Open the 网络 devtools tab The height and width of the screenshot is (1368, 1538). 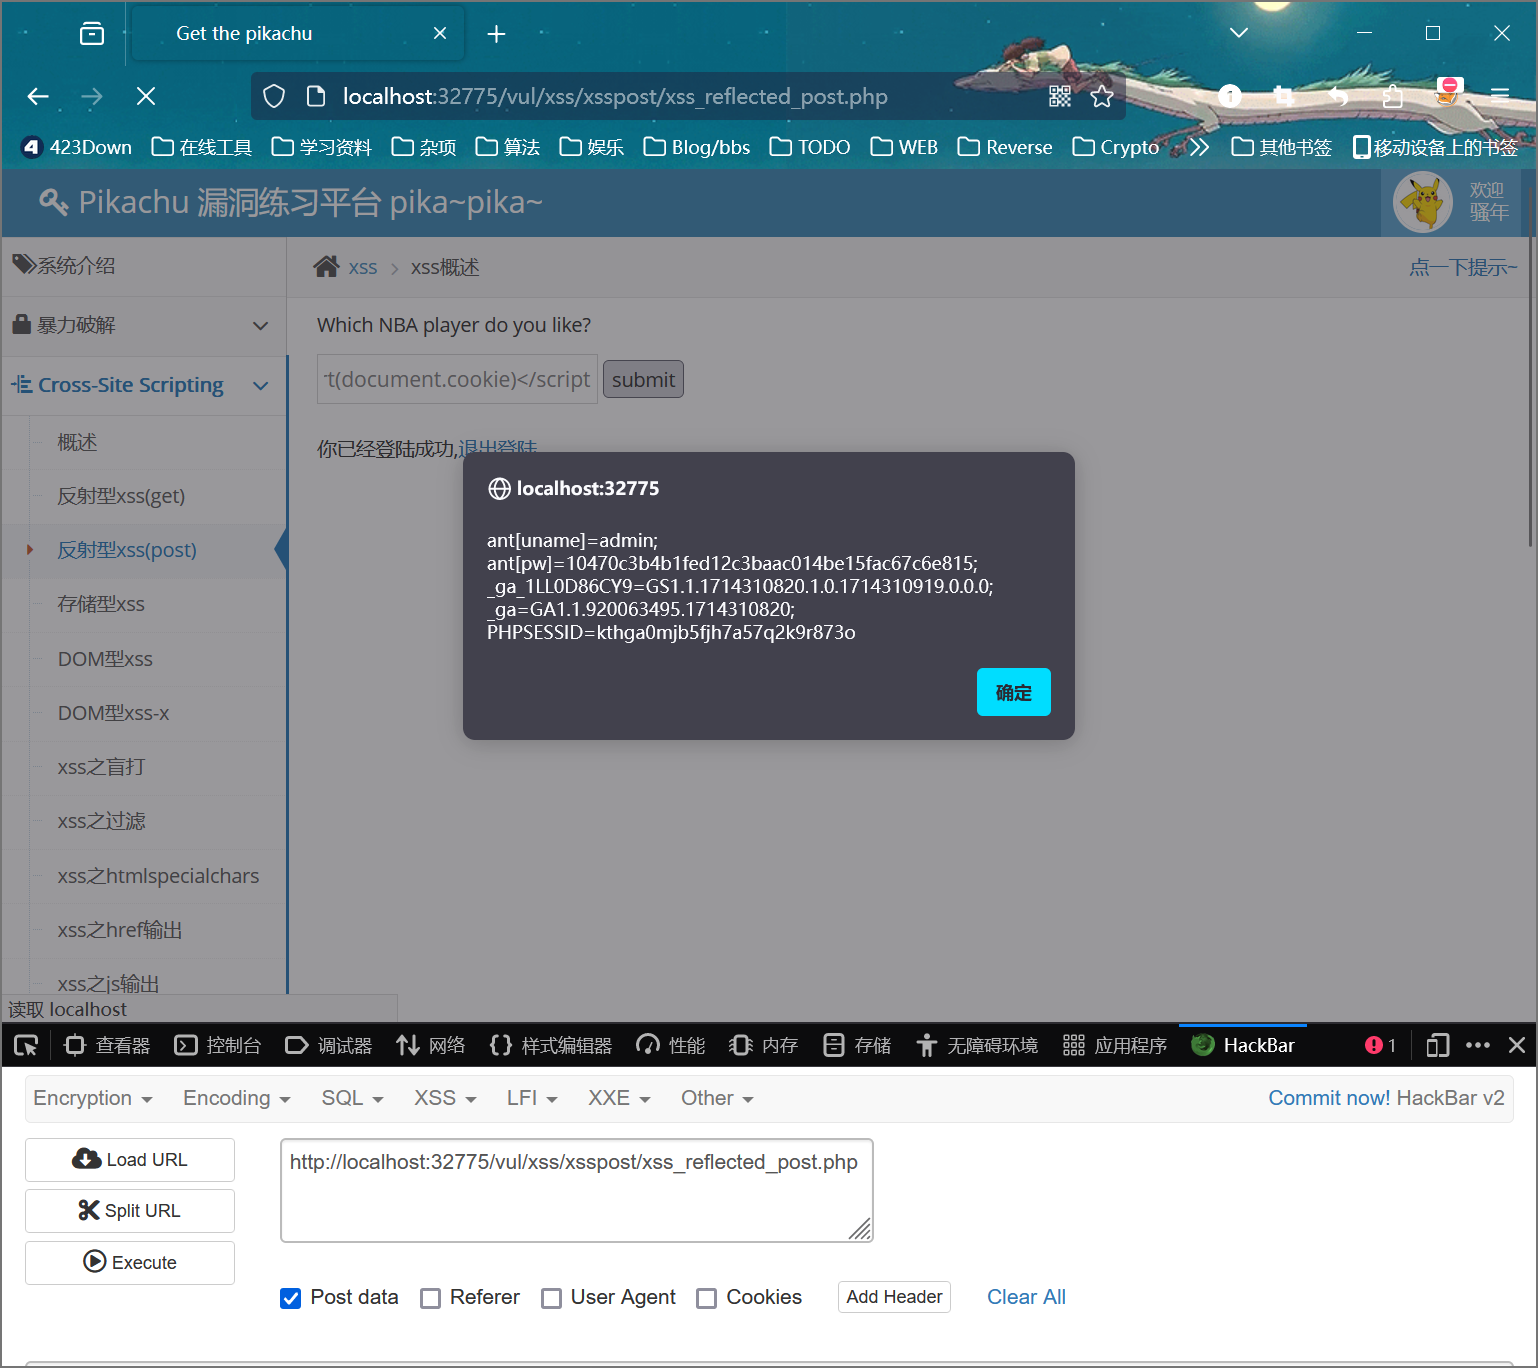431,1046
